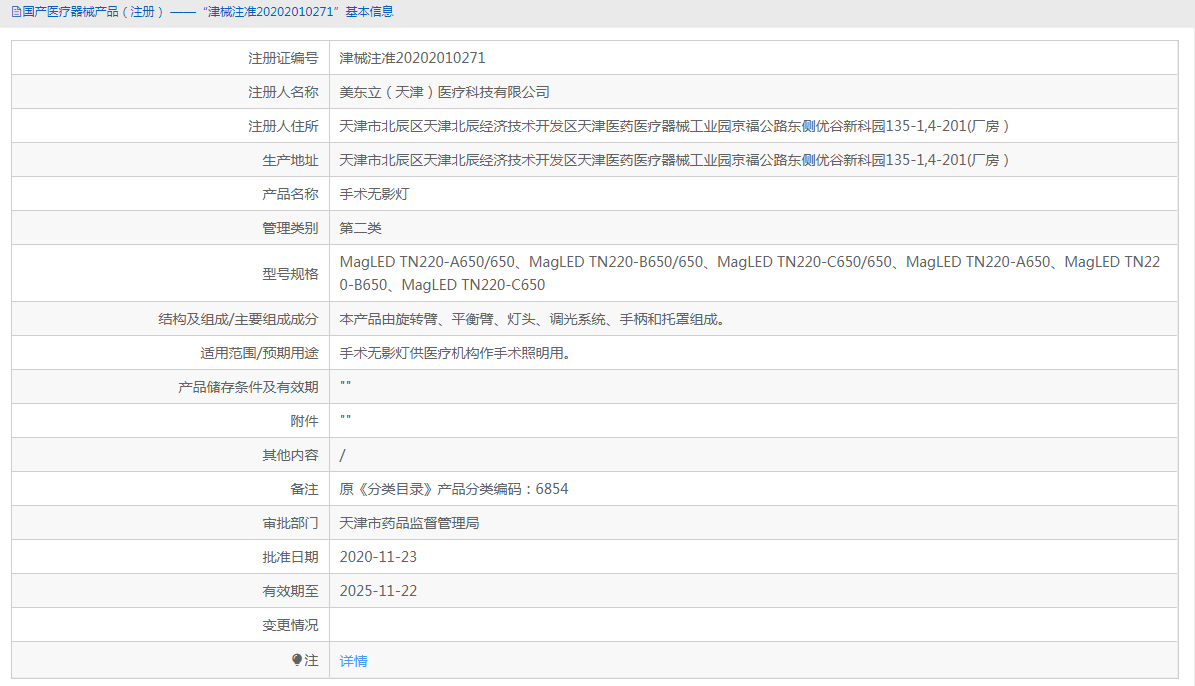
Task: Click the document icon before the breadcrumb title
Action: (15, 11)
